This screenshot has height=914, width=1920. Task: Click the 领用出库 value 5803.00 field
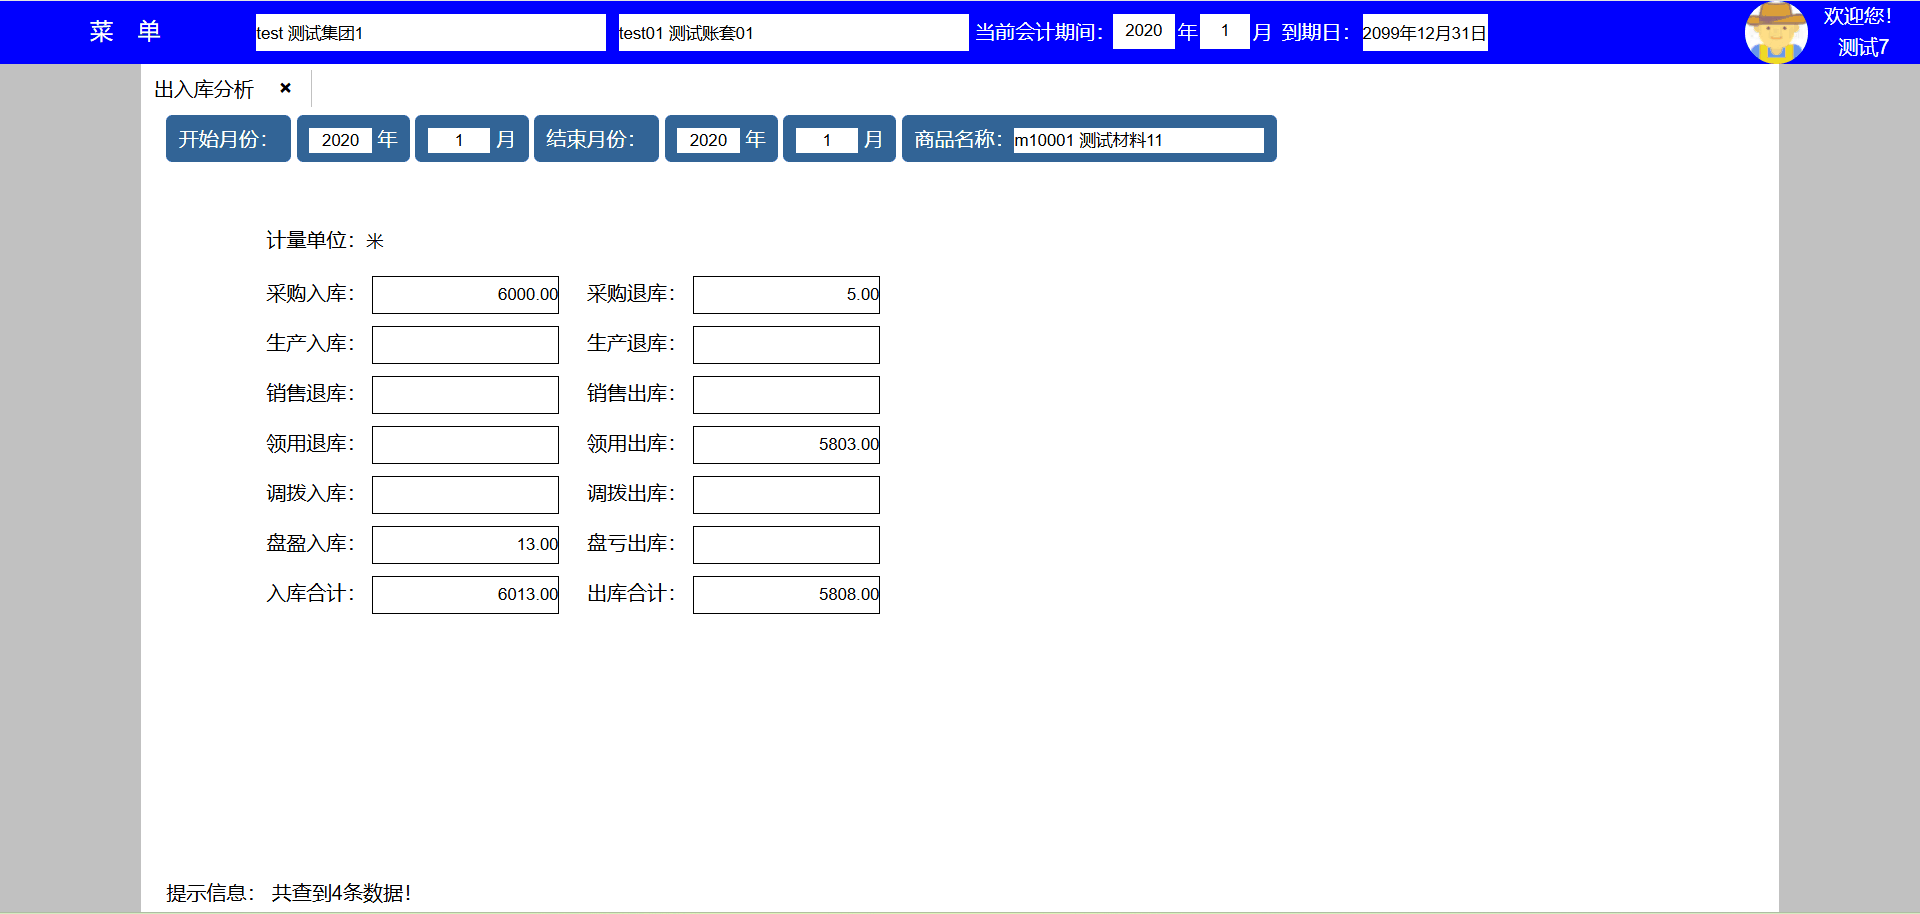pyautogui.click(x=786, y=444)
